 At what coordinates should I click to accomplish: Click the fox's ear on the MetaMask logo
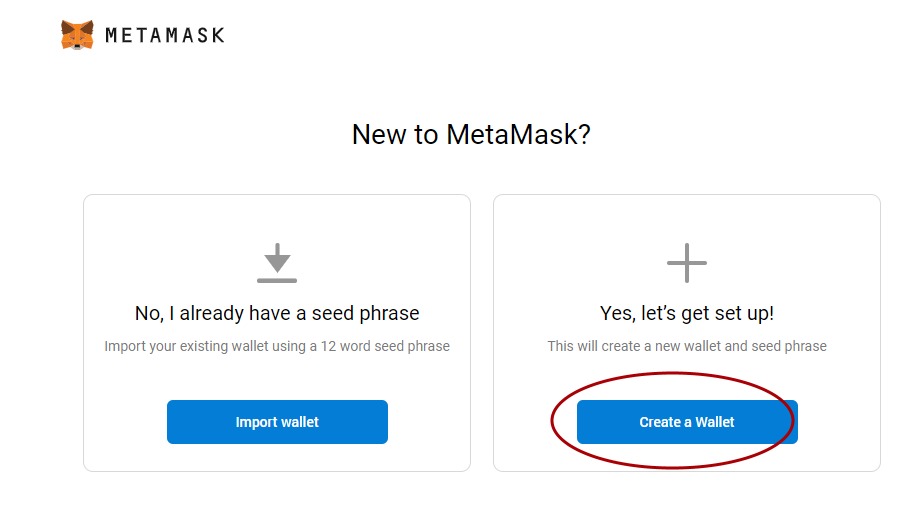(67, 27)
